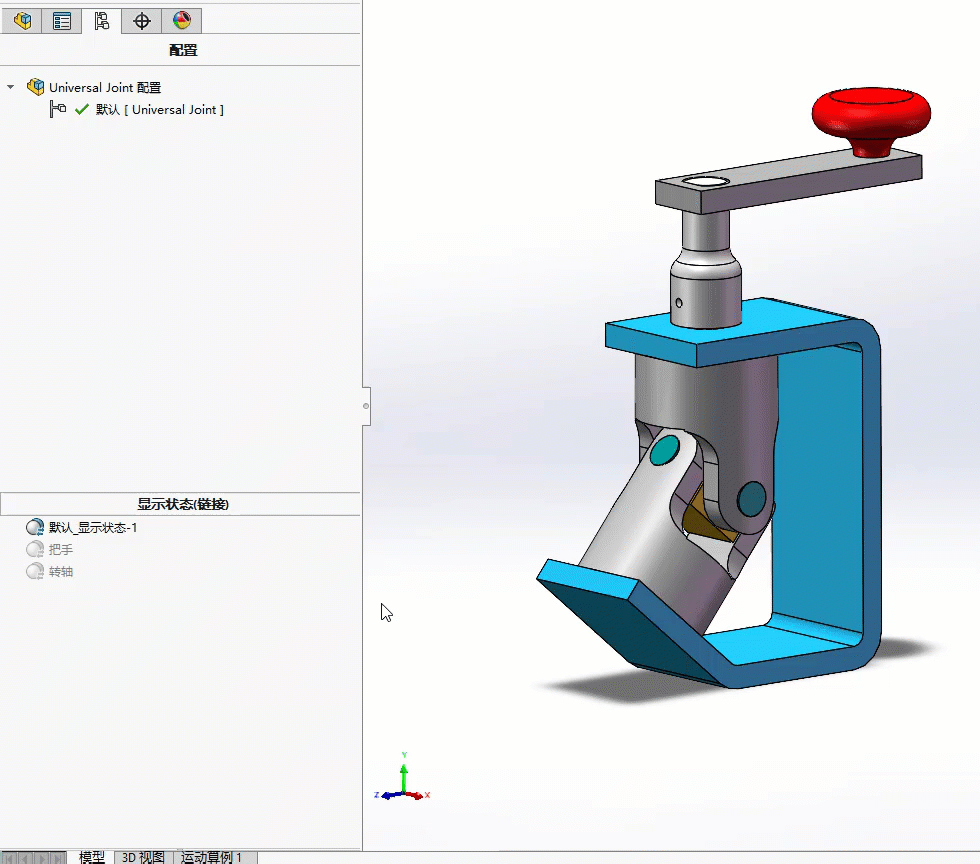
Task: Click the Universal Joint assembly icon
Action: (36, 87)
